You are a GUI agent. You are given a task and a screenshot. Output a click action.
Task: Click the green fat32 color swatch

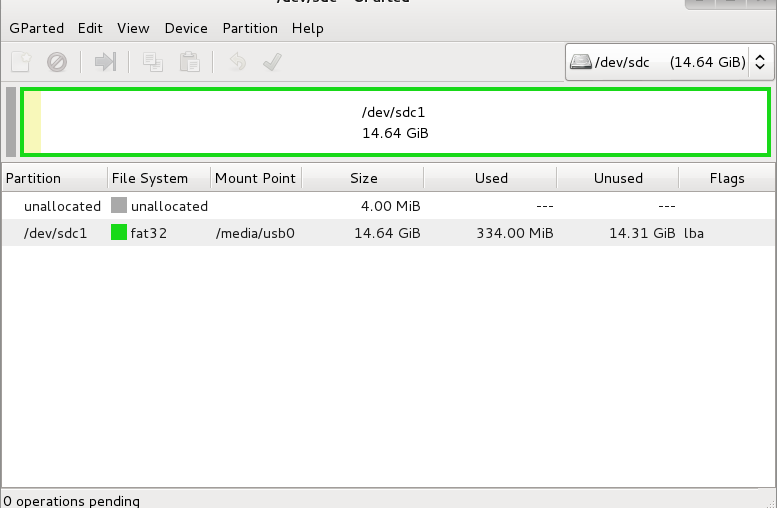pyautogui.click(x=119, y=232)
